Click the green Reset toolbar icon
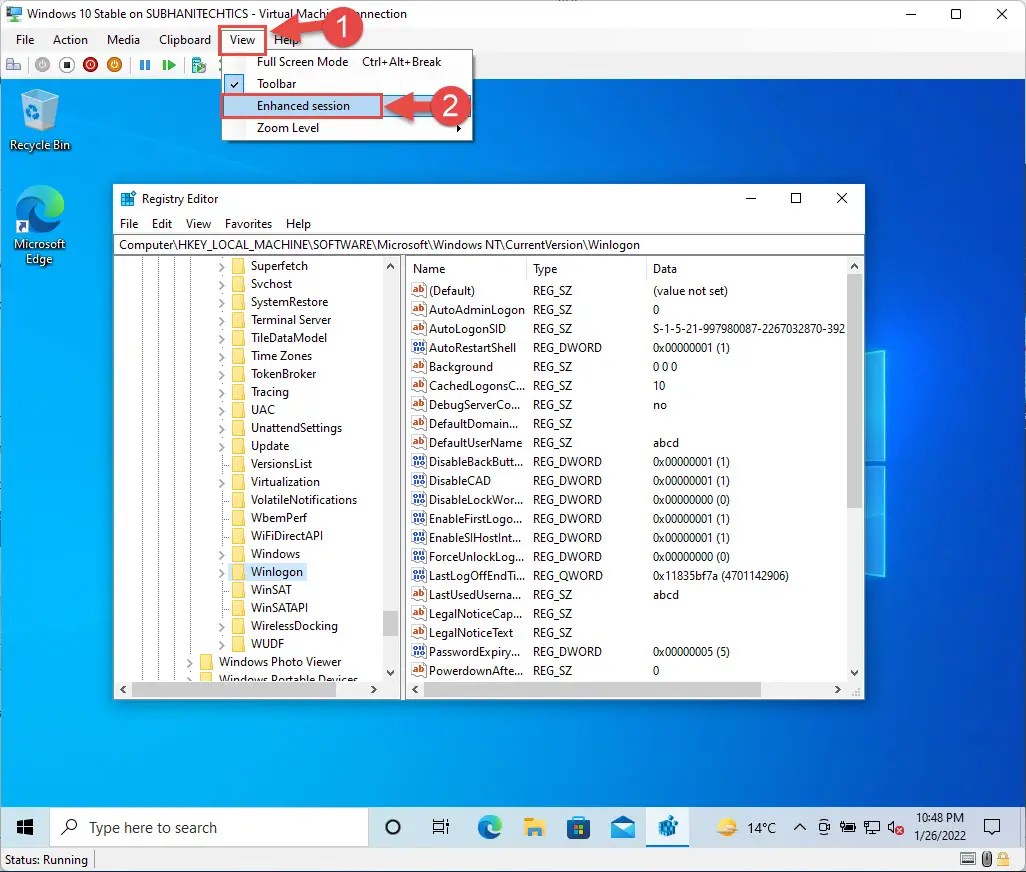The height and width of the screenshot is (872, 1026). coord(169,65)
